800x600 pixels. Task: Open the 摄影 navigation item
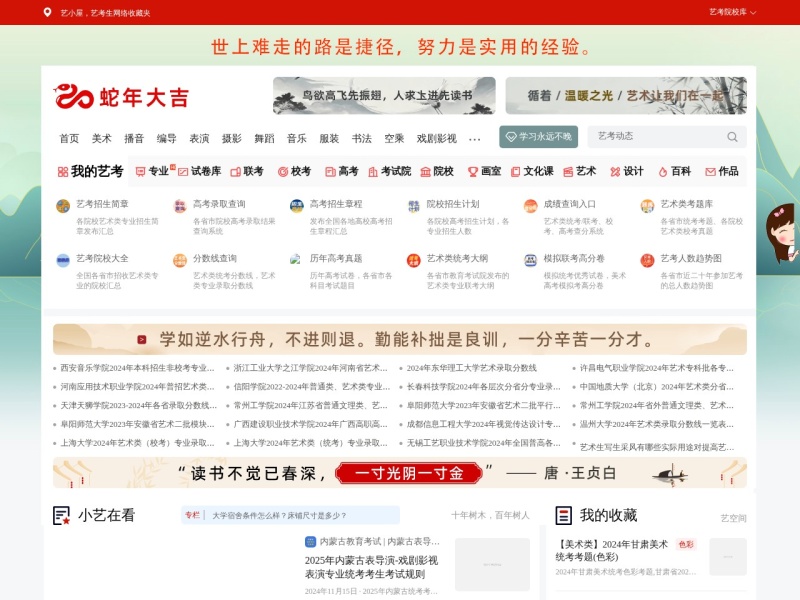tap(232, 138)
